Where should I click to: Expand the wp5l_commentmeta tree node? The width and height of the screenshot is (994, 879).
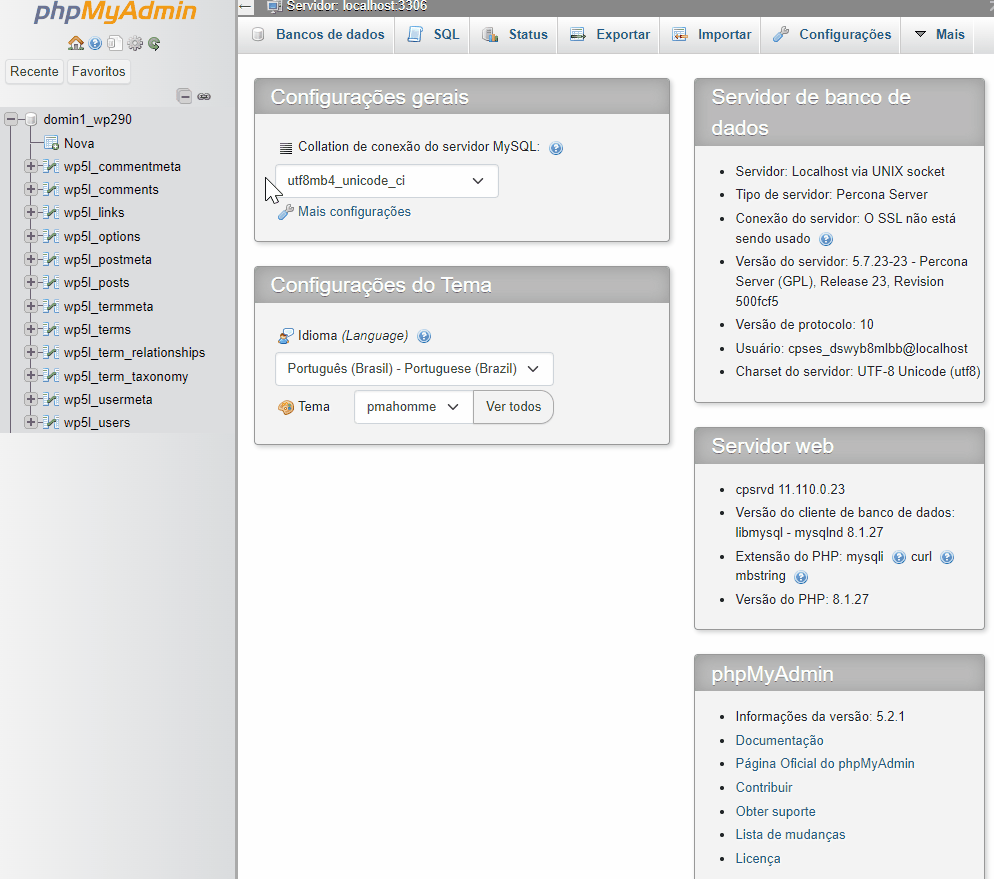(x=30, y=166)
